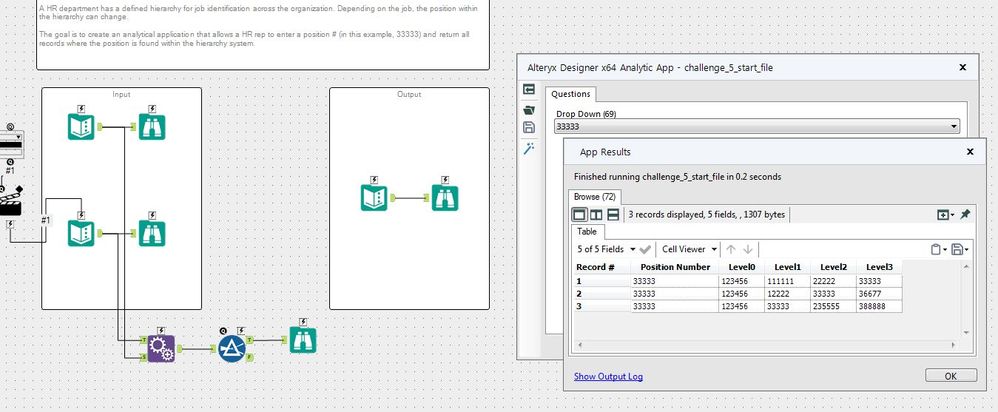Select the lower Text Input tool in Input container
This screenshot has width=998, height=412.
[81, 233]
